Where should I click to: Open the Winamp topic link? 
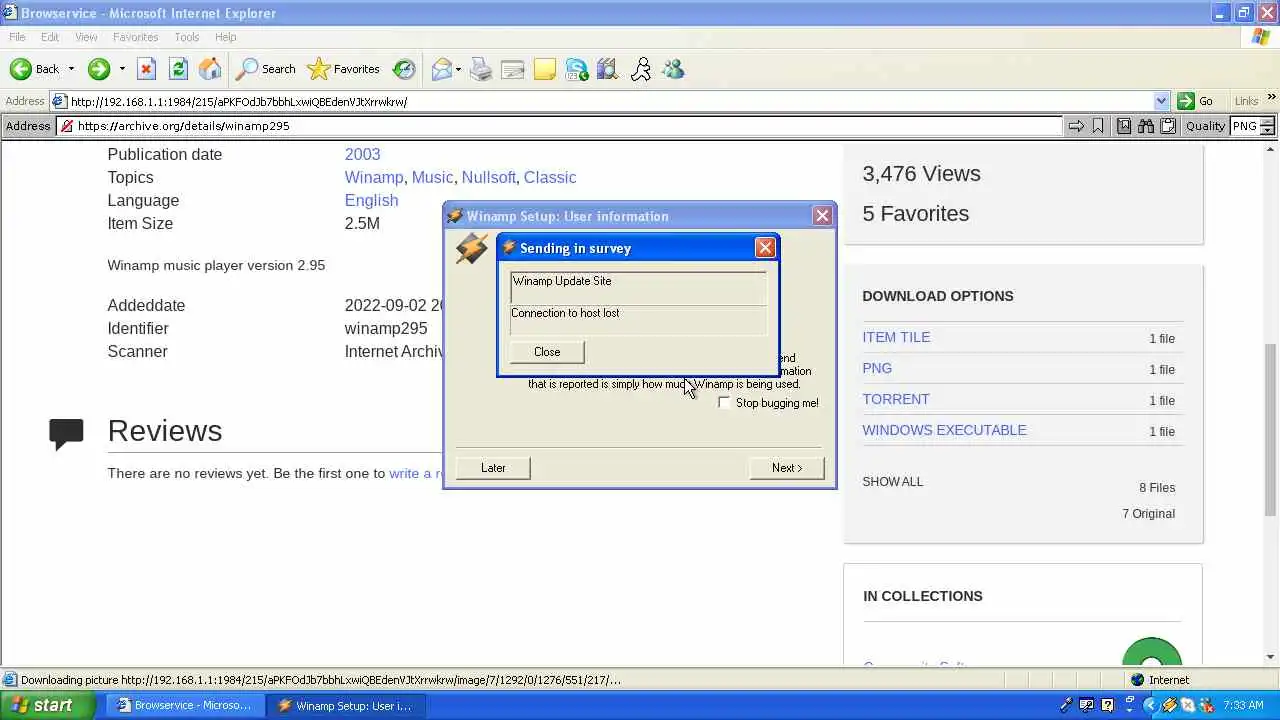[x=374, y=177]
